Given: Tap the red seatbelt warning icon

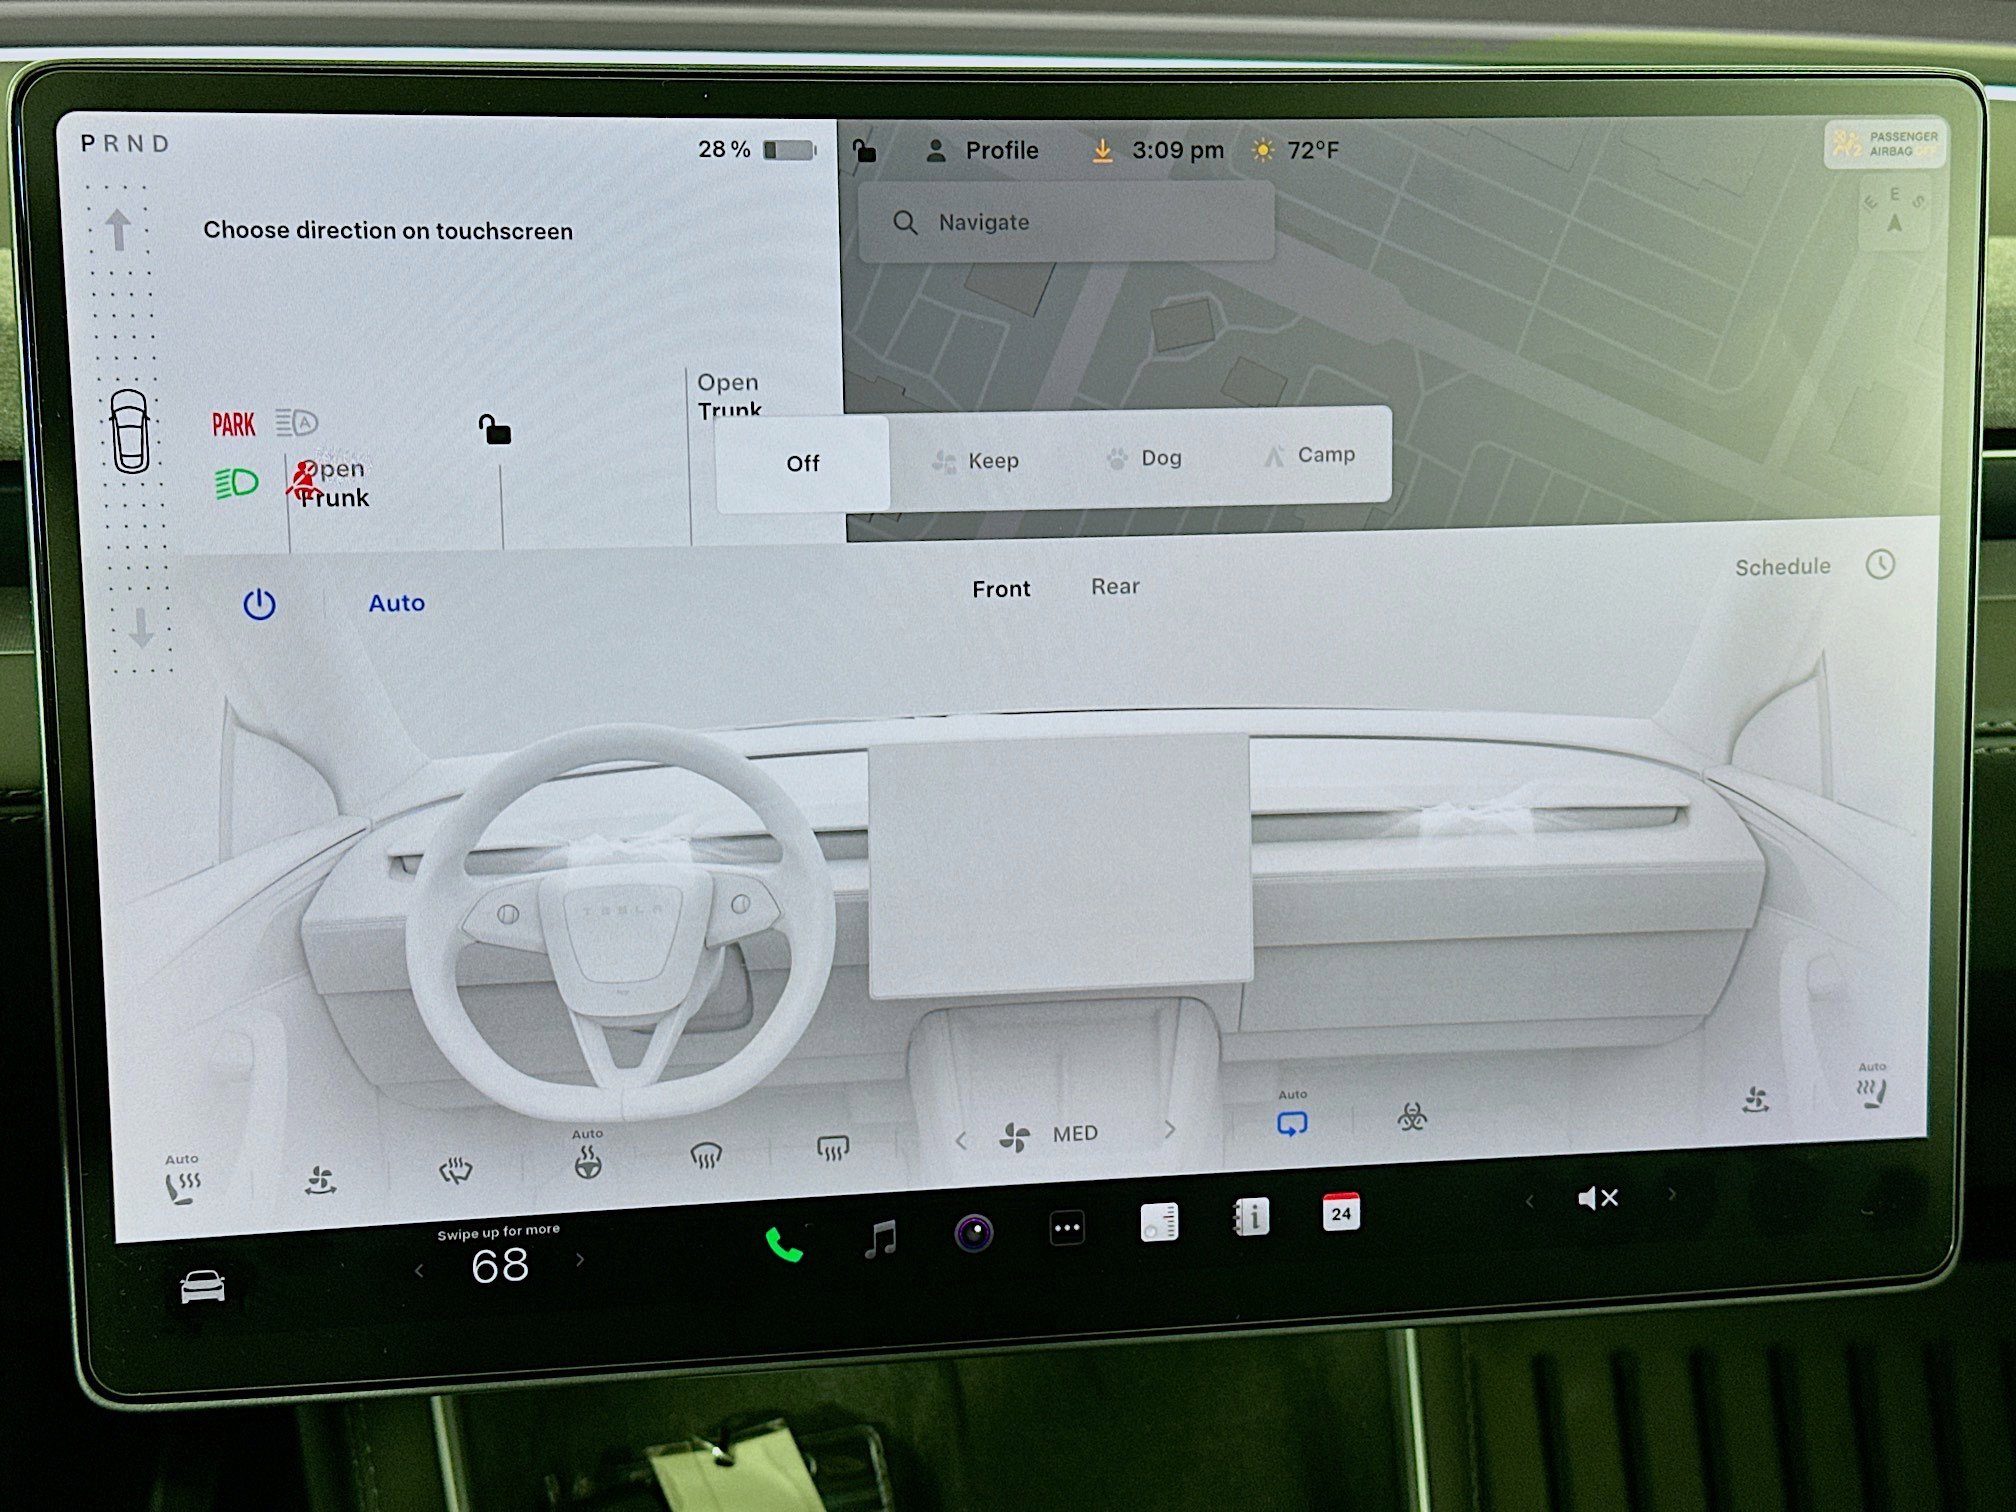Looking at the screenshot, I should [x=303, y=480].
